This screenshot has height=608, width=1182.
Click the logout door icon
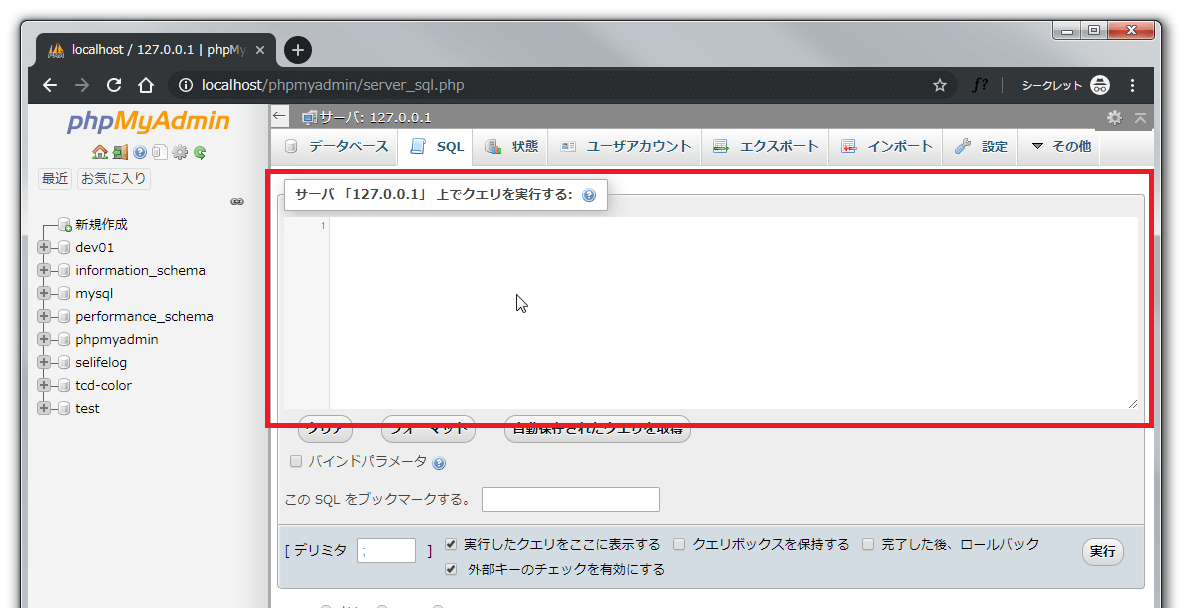click(x=119, y=153)
